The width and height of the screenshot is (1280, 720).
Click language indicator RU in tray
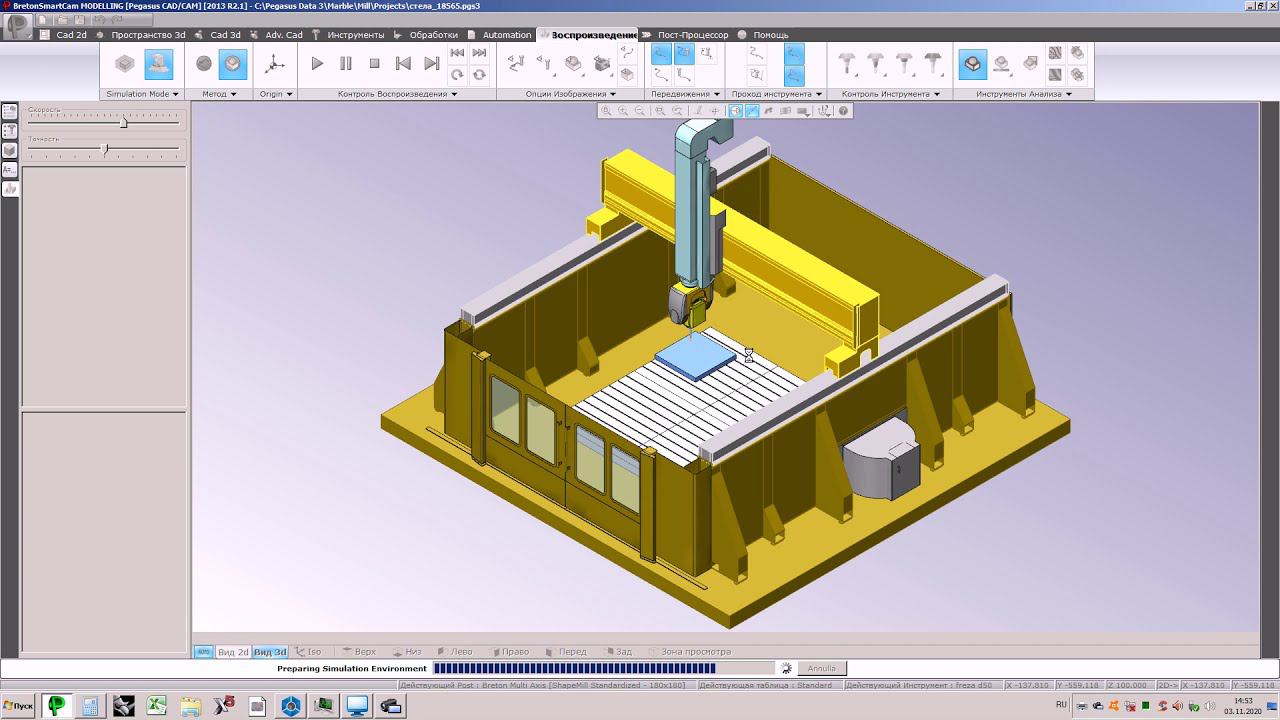(x=1062, y=705)
